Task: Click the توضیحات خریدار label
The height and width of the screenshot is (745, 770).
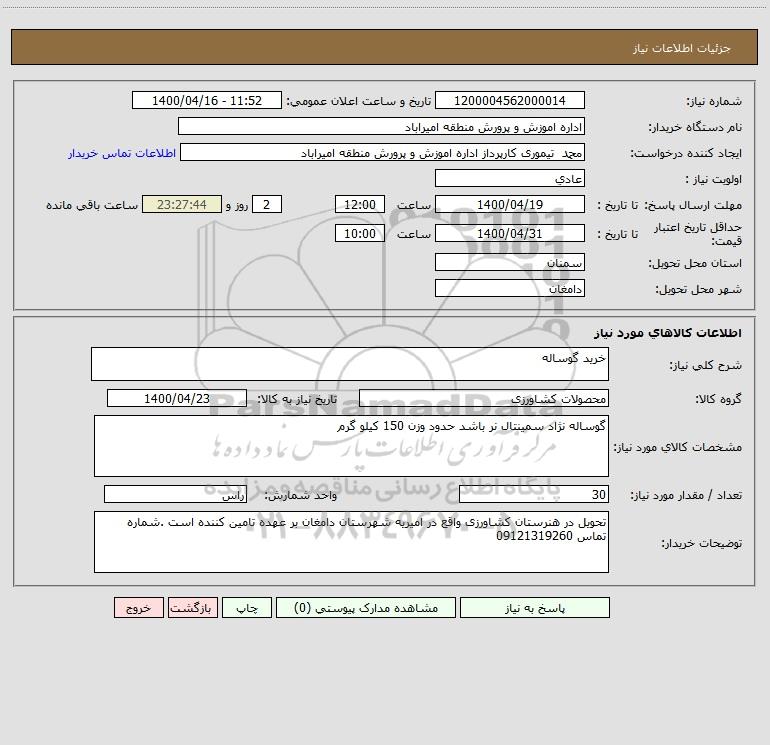Action: point(701,543)
